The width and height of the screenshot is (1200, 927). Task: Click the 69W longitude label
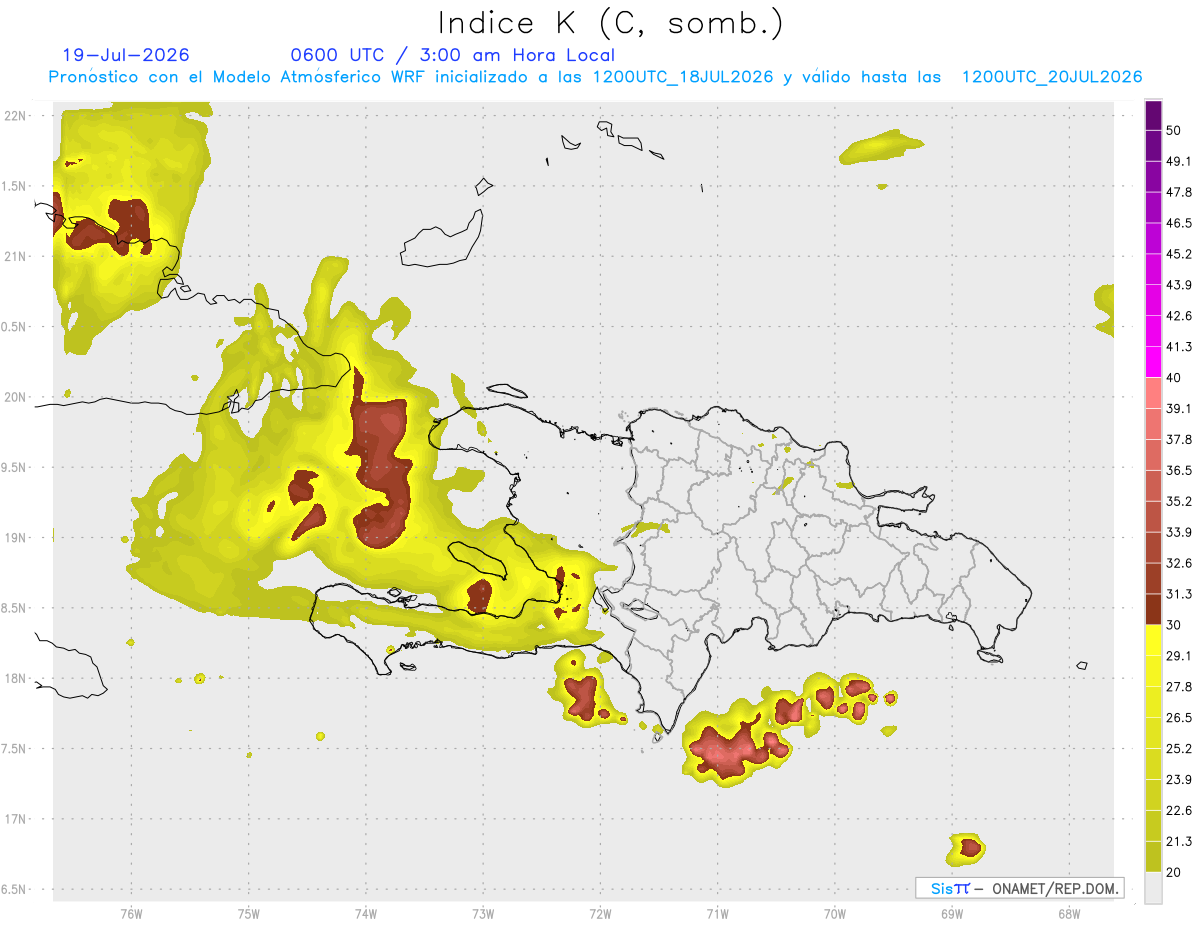coord(952,913)
